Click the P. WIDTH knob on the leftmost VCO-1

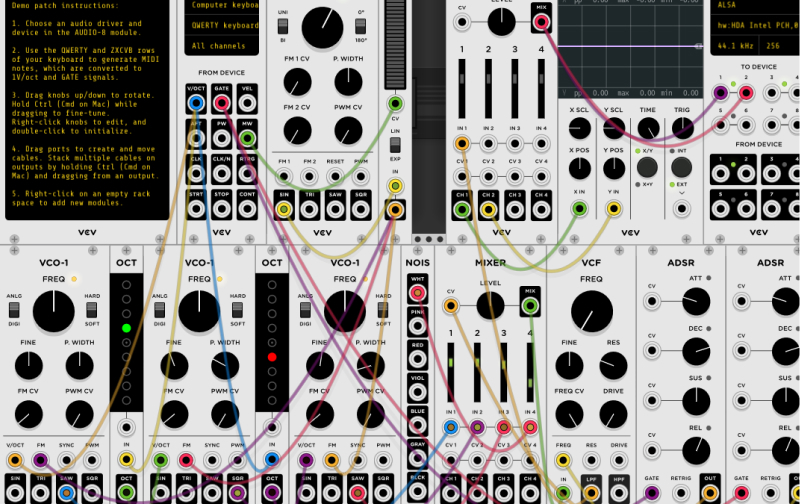point(80,365)
